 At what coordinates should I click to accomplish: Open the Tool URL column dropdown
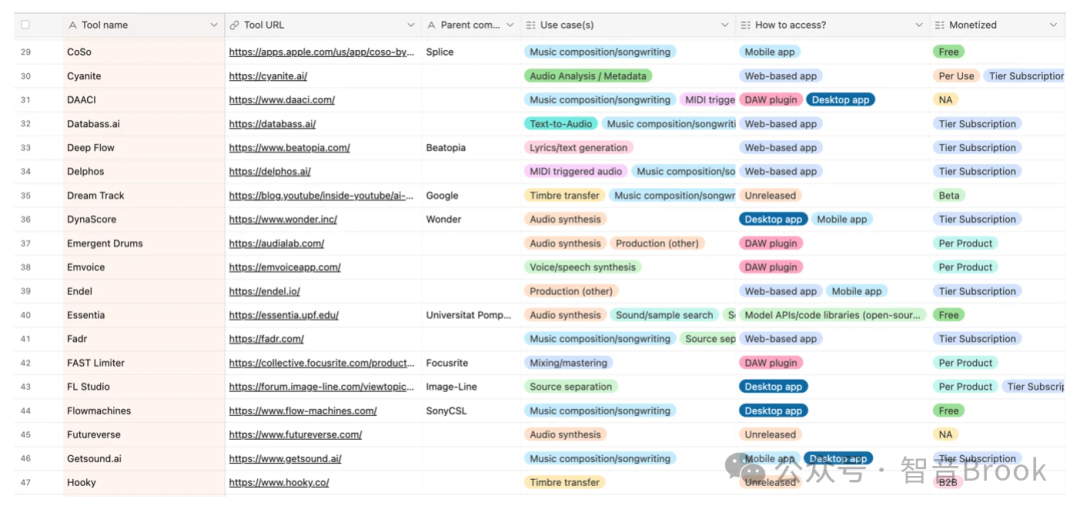(411, 25)
